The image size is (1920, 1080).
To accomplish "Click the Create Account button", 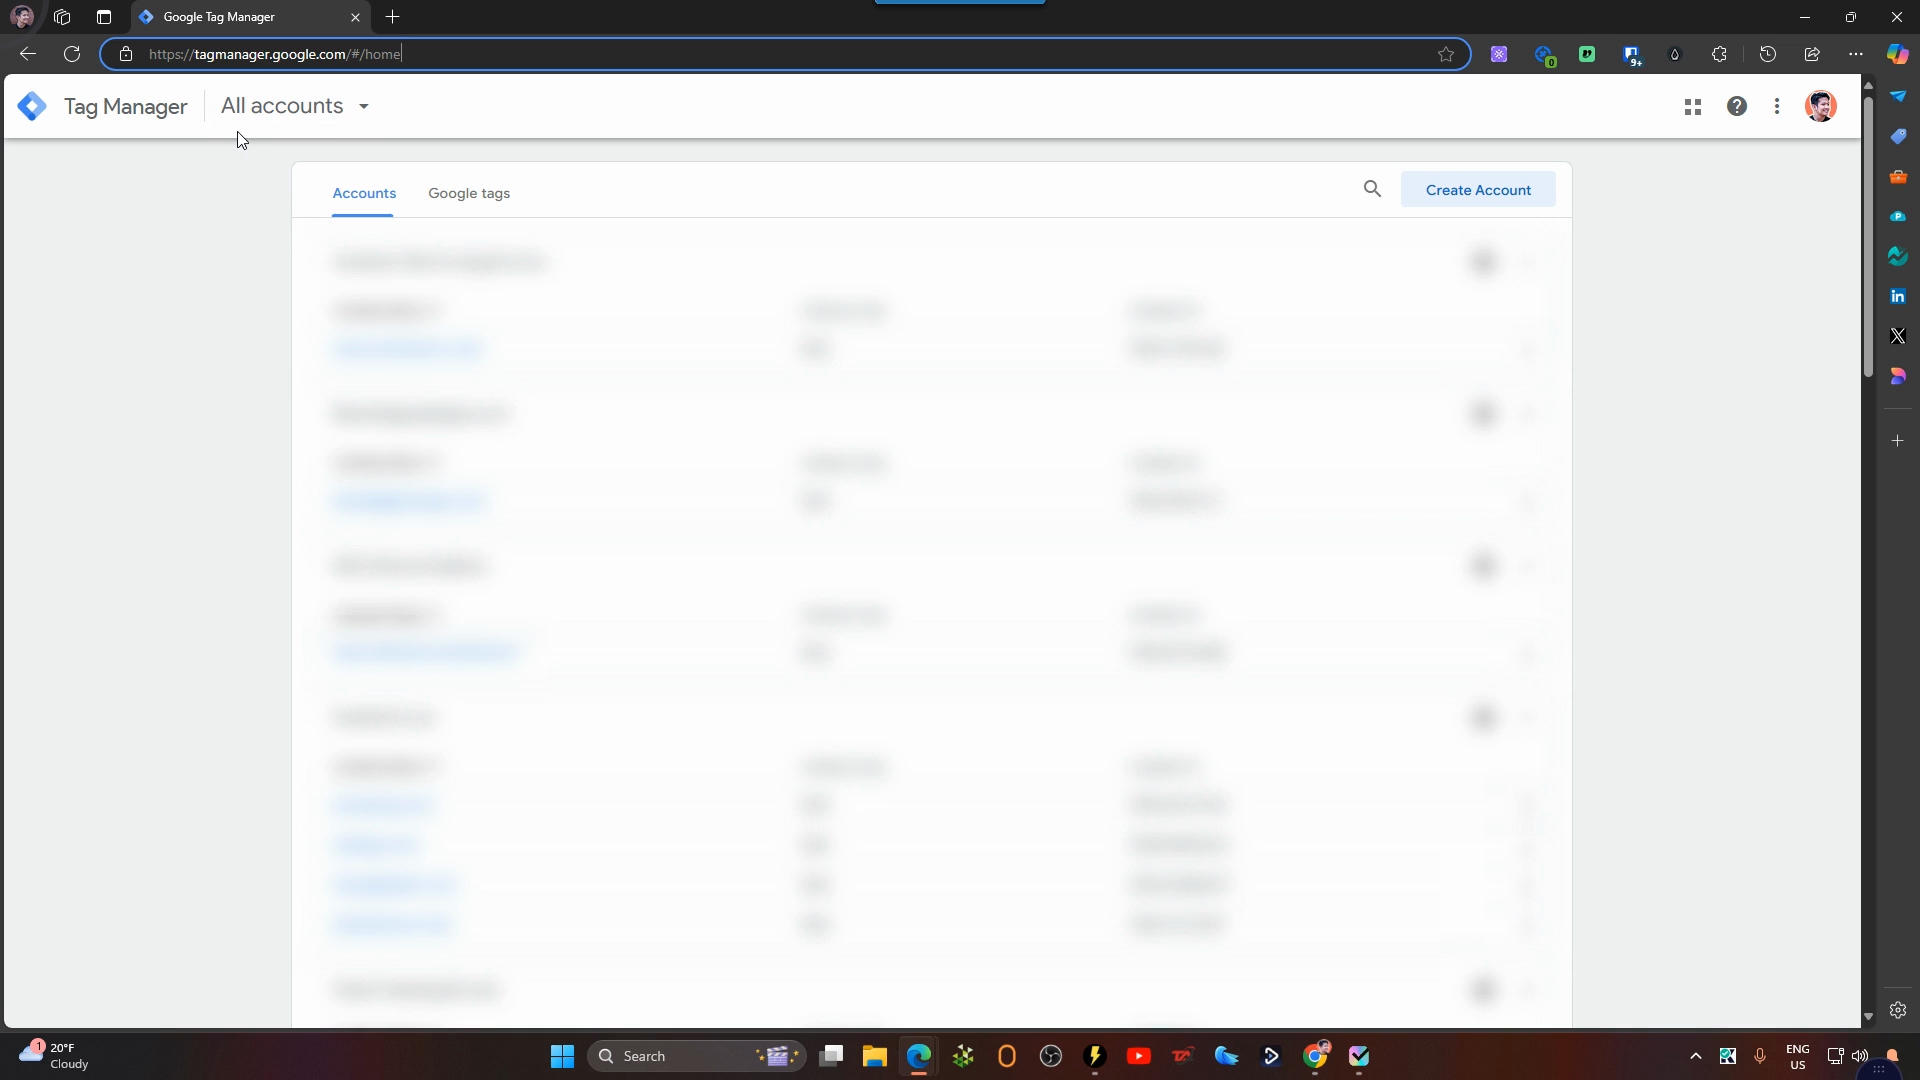I will (x=1478, y=190).
